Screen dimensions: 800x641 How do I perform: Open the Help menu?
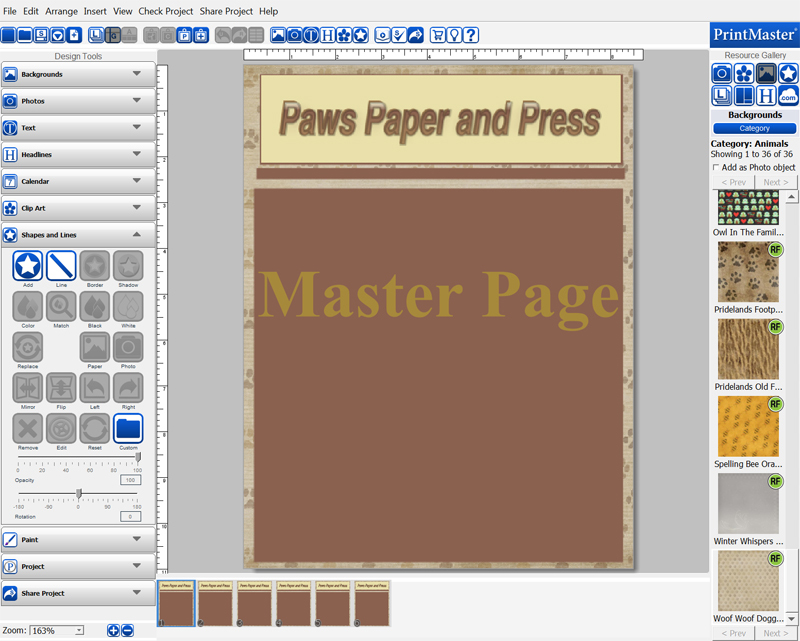268,11
